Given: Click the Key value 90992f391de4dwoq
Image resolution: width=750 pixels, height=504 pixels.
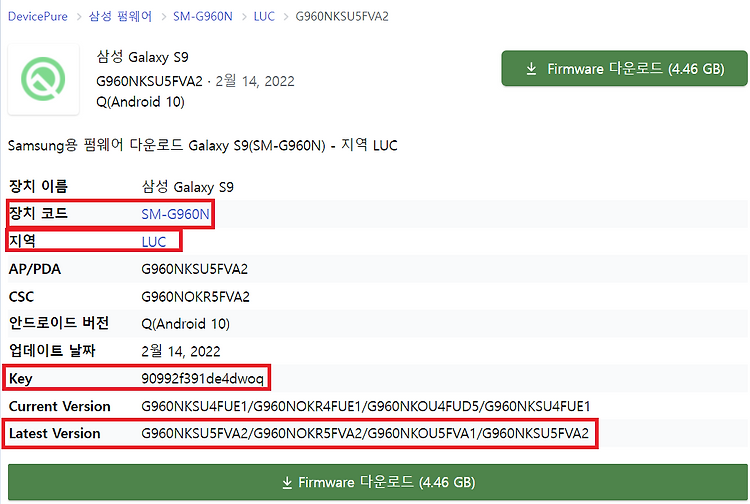Looking at the screenshot, I should 202,379.
